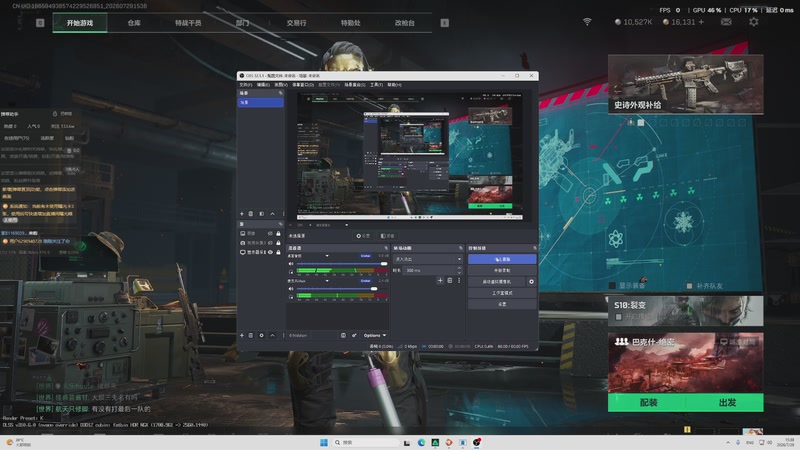Open virtual camera settings gear icon

(x=531, y=282)
